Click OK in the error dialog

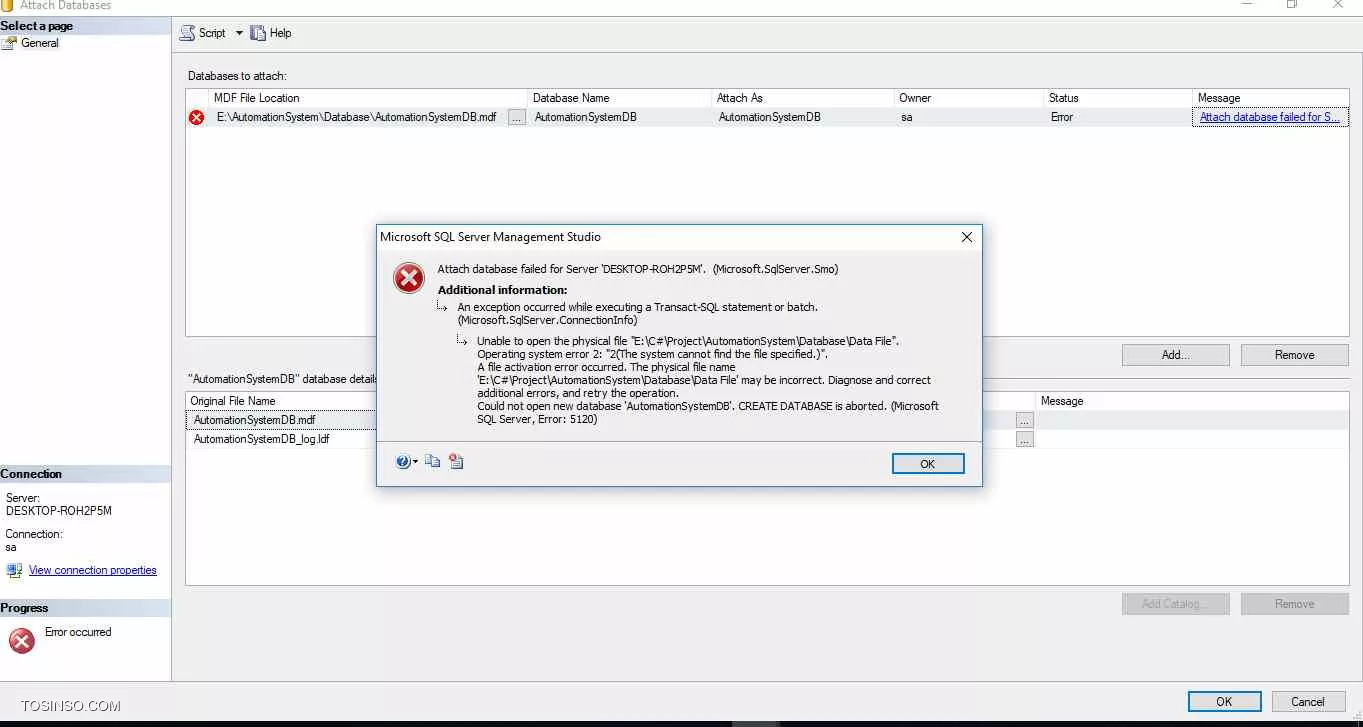coord(928,464)
